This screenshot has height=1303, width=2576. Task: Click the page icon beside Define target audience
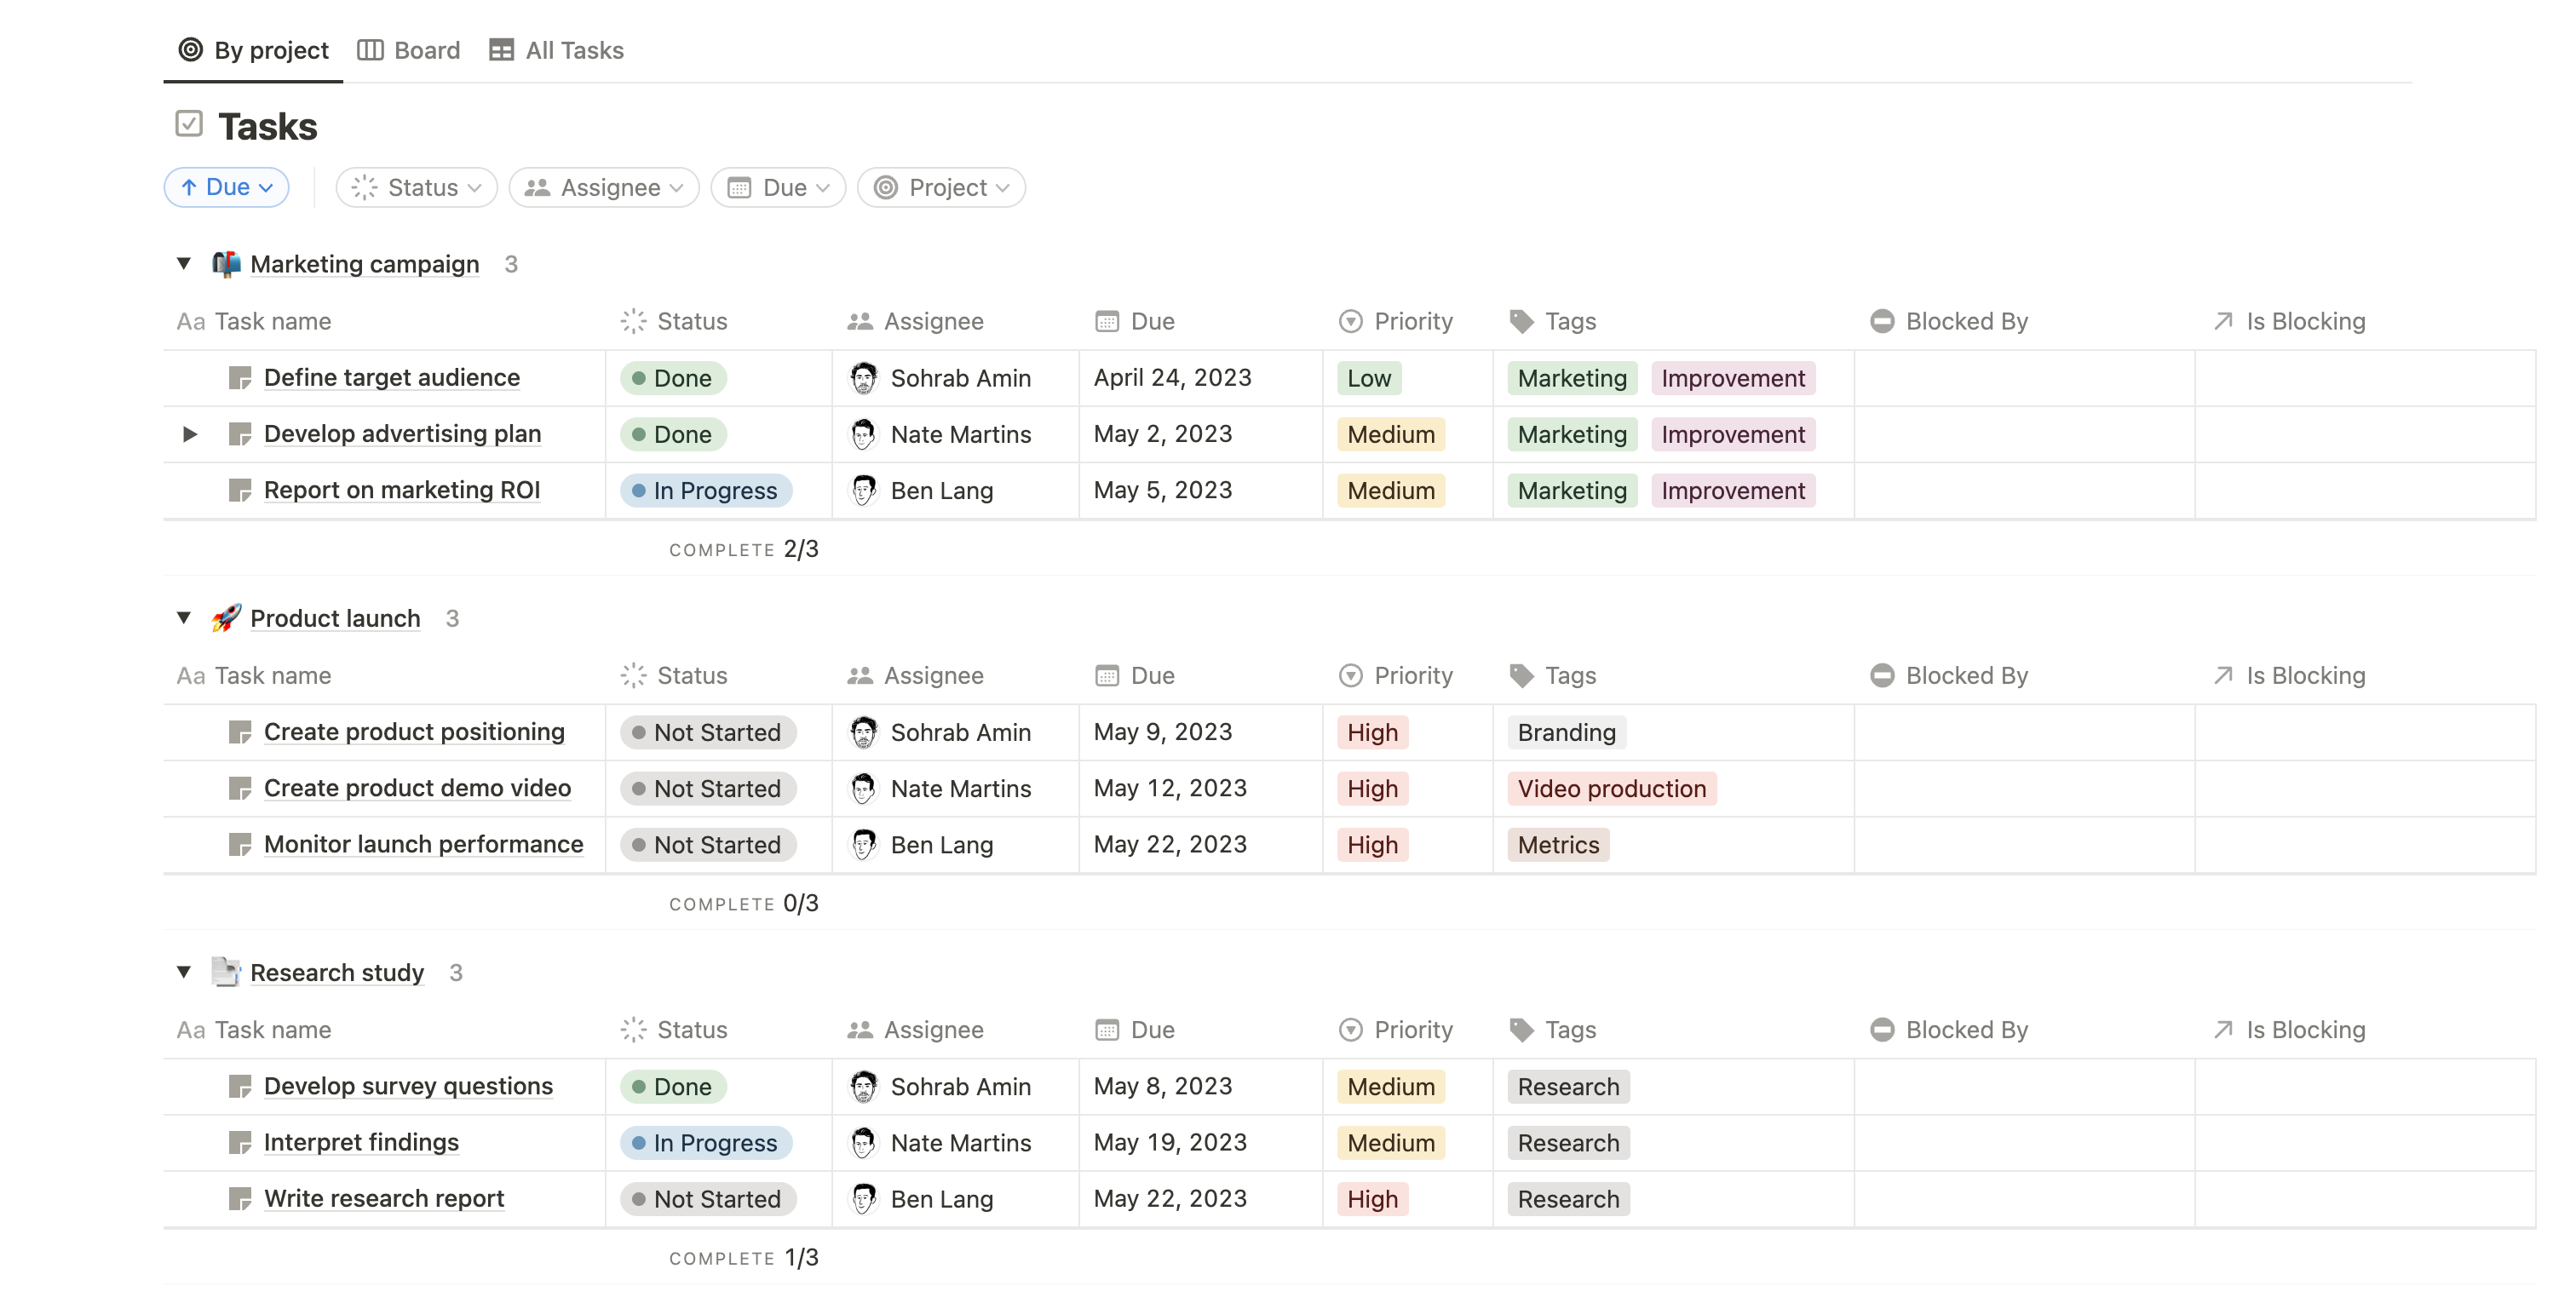coord(241,377)
